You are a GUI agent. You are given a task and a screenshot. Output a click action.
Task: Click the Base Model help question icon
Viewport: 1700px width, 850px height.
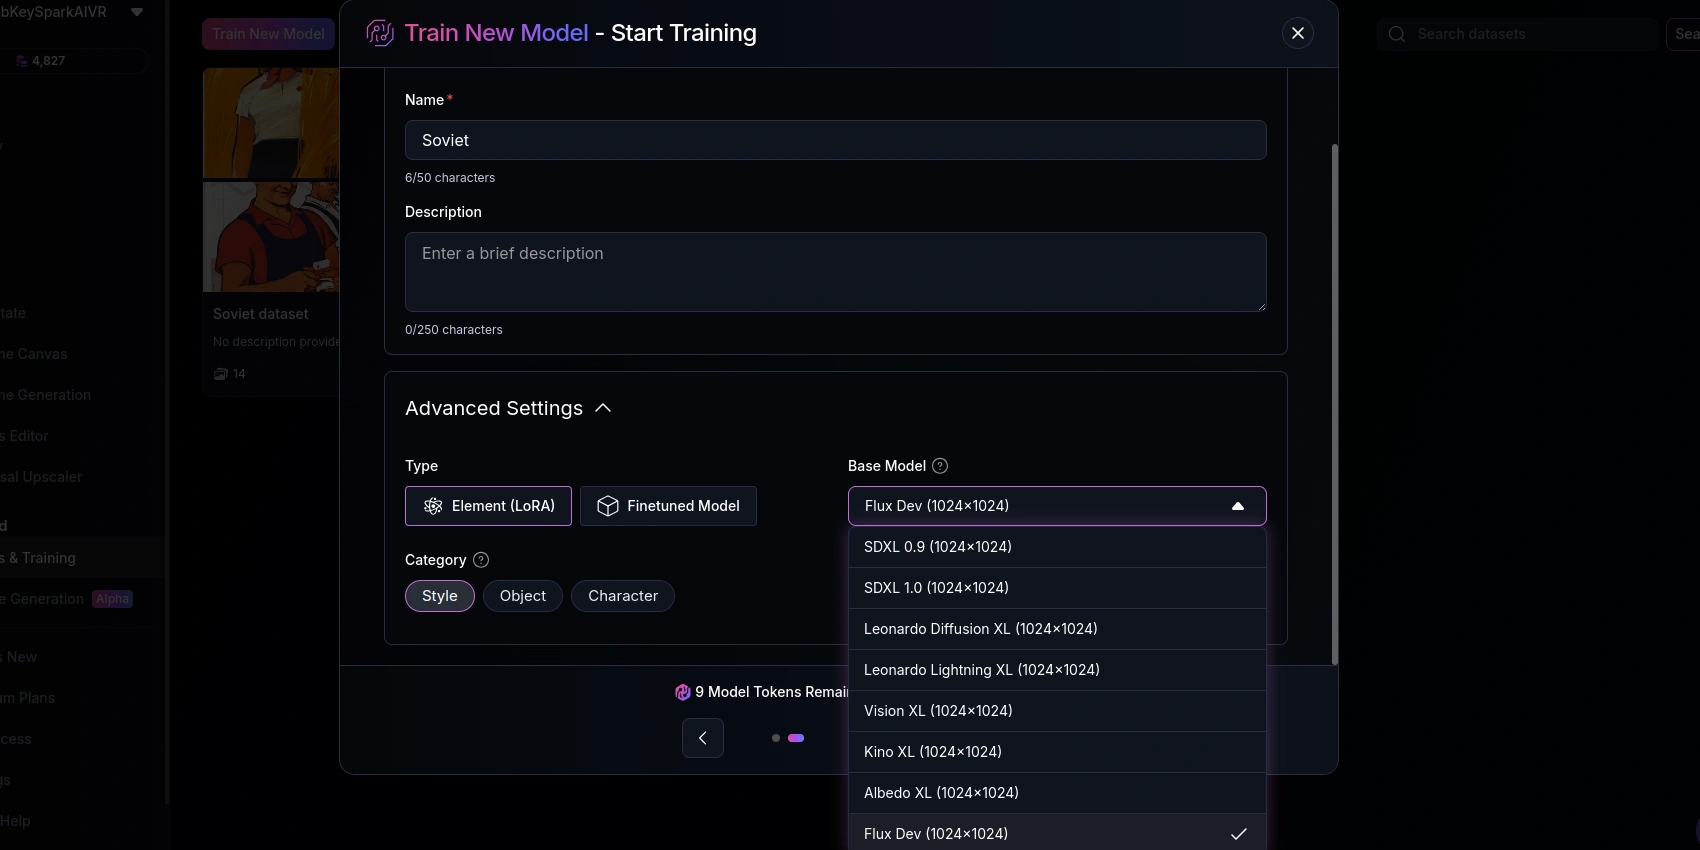[940, 466]
